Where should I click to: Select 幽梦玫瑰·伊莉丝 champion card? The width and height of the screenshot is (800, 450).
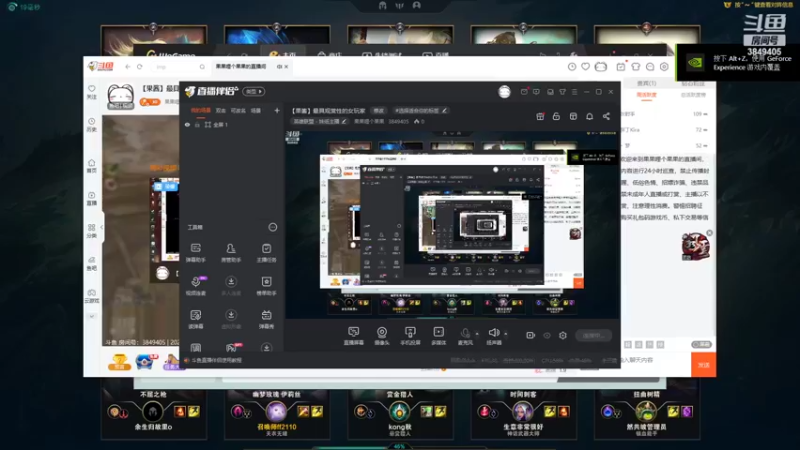277,413
